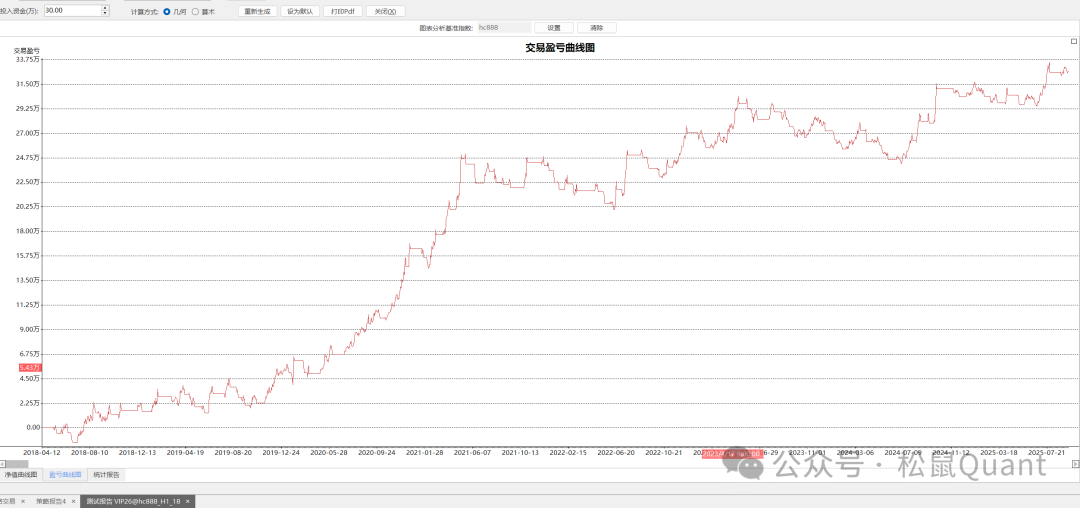1080x508 pixels.
Task: Switch to the 净值曲线图 tab
Action: pyautogui.click(x=21, y=474)
